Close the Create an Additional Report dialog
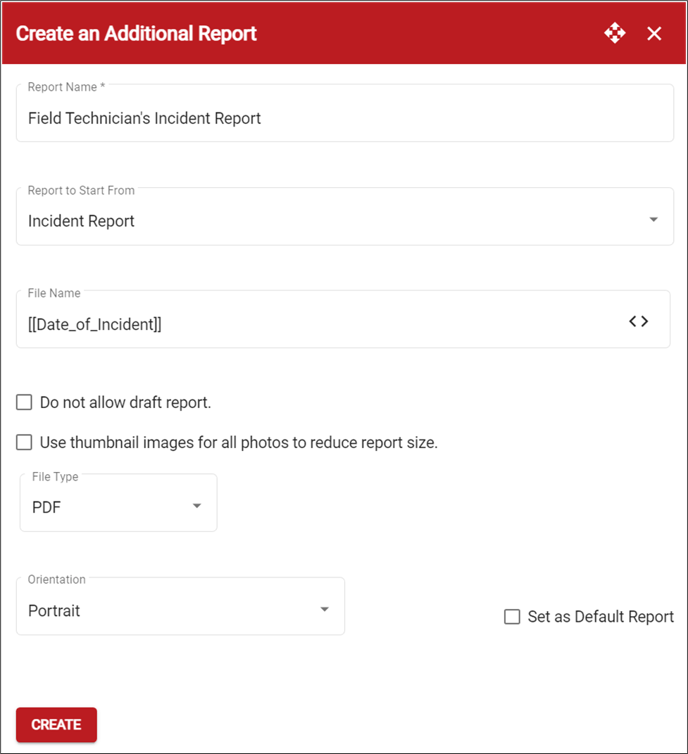 [x=654, y=34]
